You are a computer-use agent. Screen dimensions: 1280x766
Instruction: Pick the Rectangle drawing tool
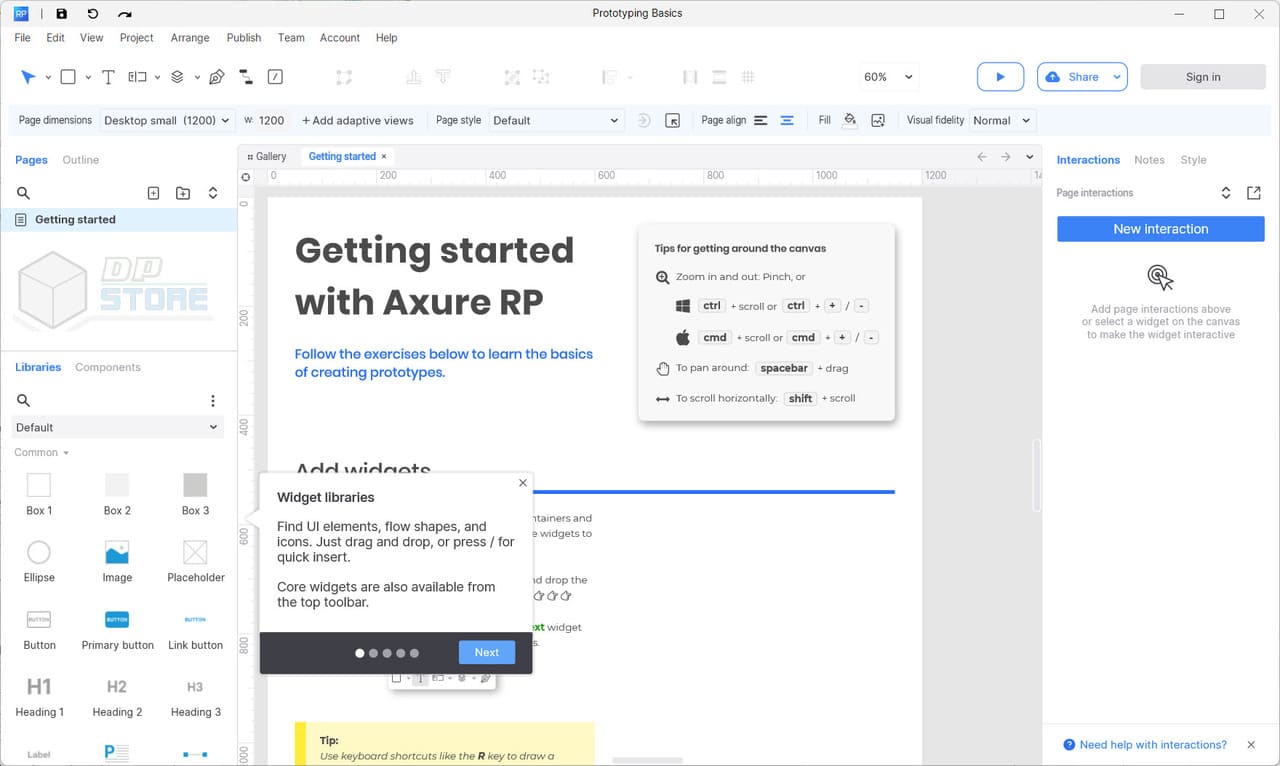coord(68,77)
